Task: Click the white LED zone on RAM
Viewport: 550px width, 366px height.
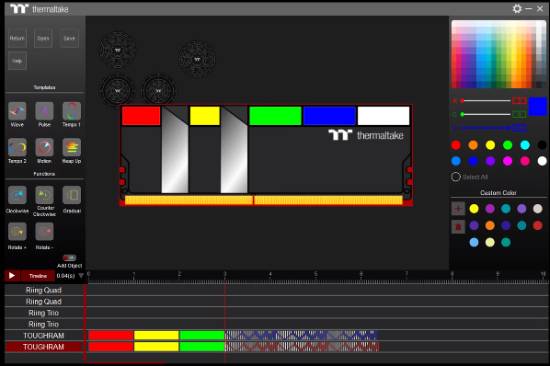Action: tap(383, 116)
